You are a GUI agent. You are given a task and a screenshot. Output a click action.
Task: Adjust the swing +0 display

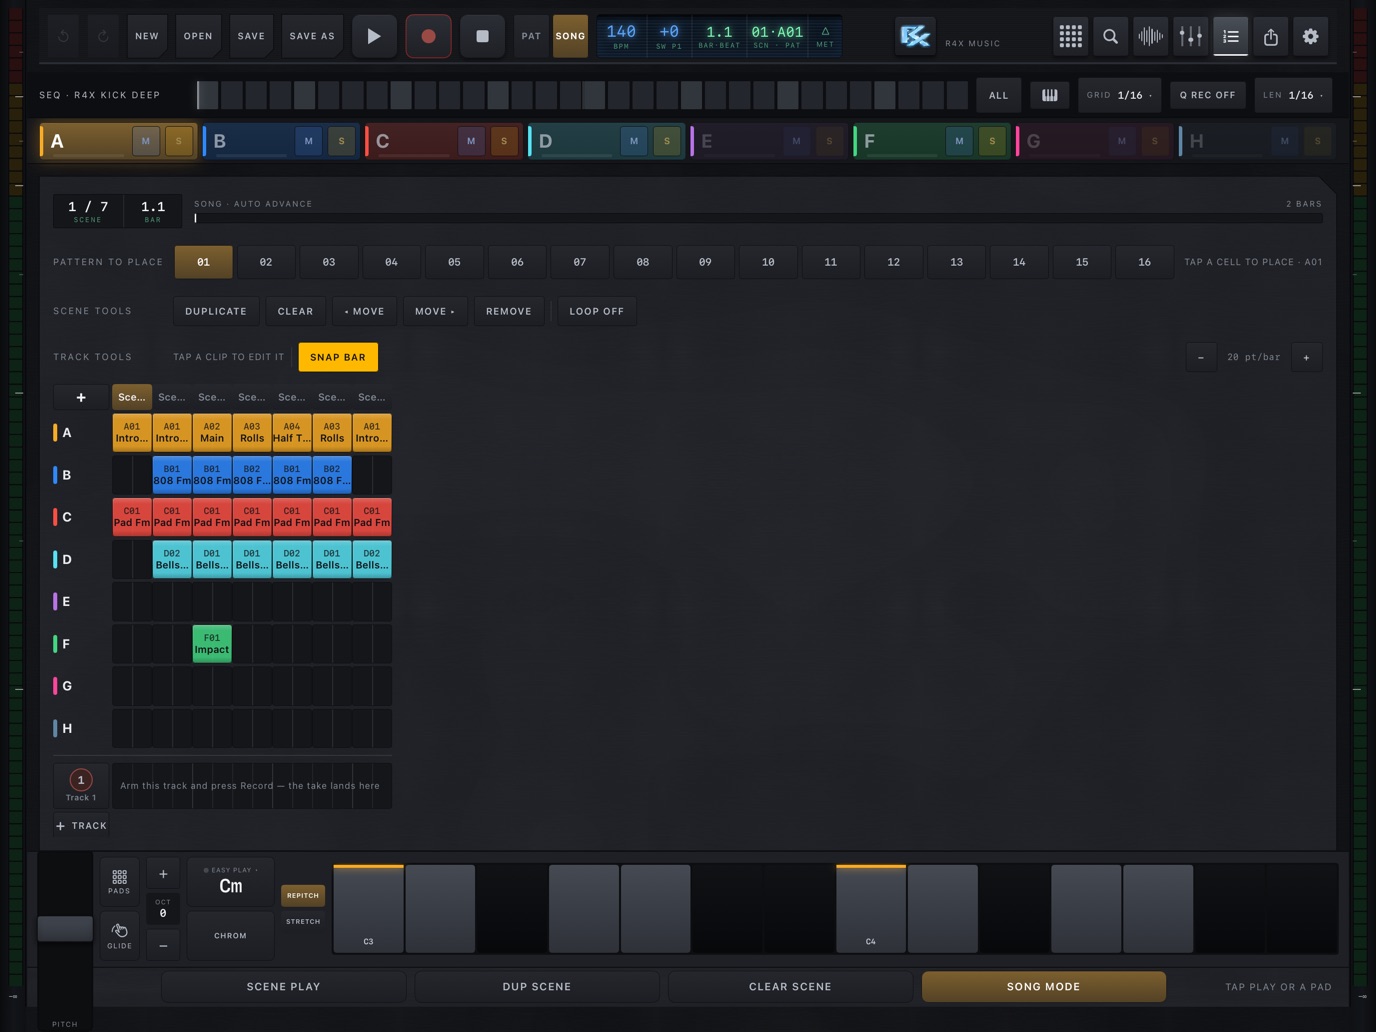pyautogui.click(x=669, y=36)
